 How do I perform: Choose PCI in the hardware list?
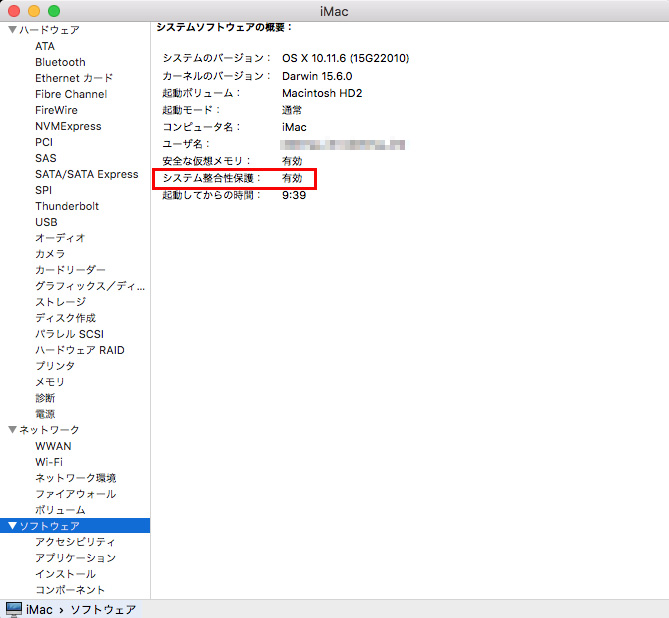click(44, 142)
